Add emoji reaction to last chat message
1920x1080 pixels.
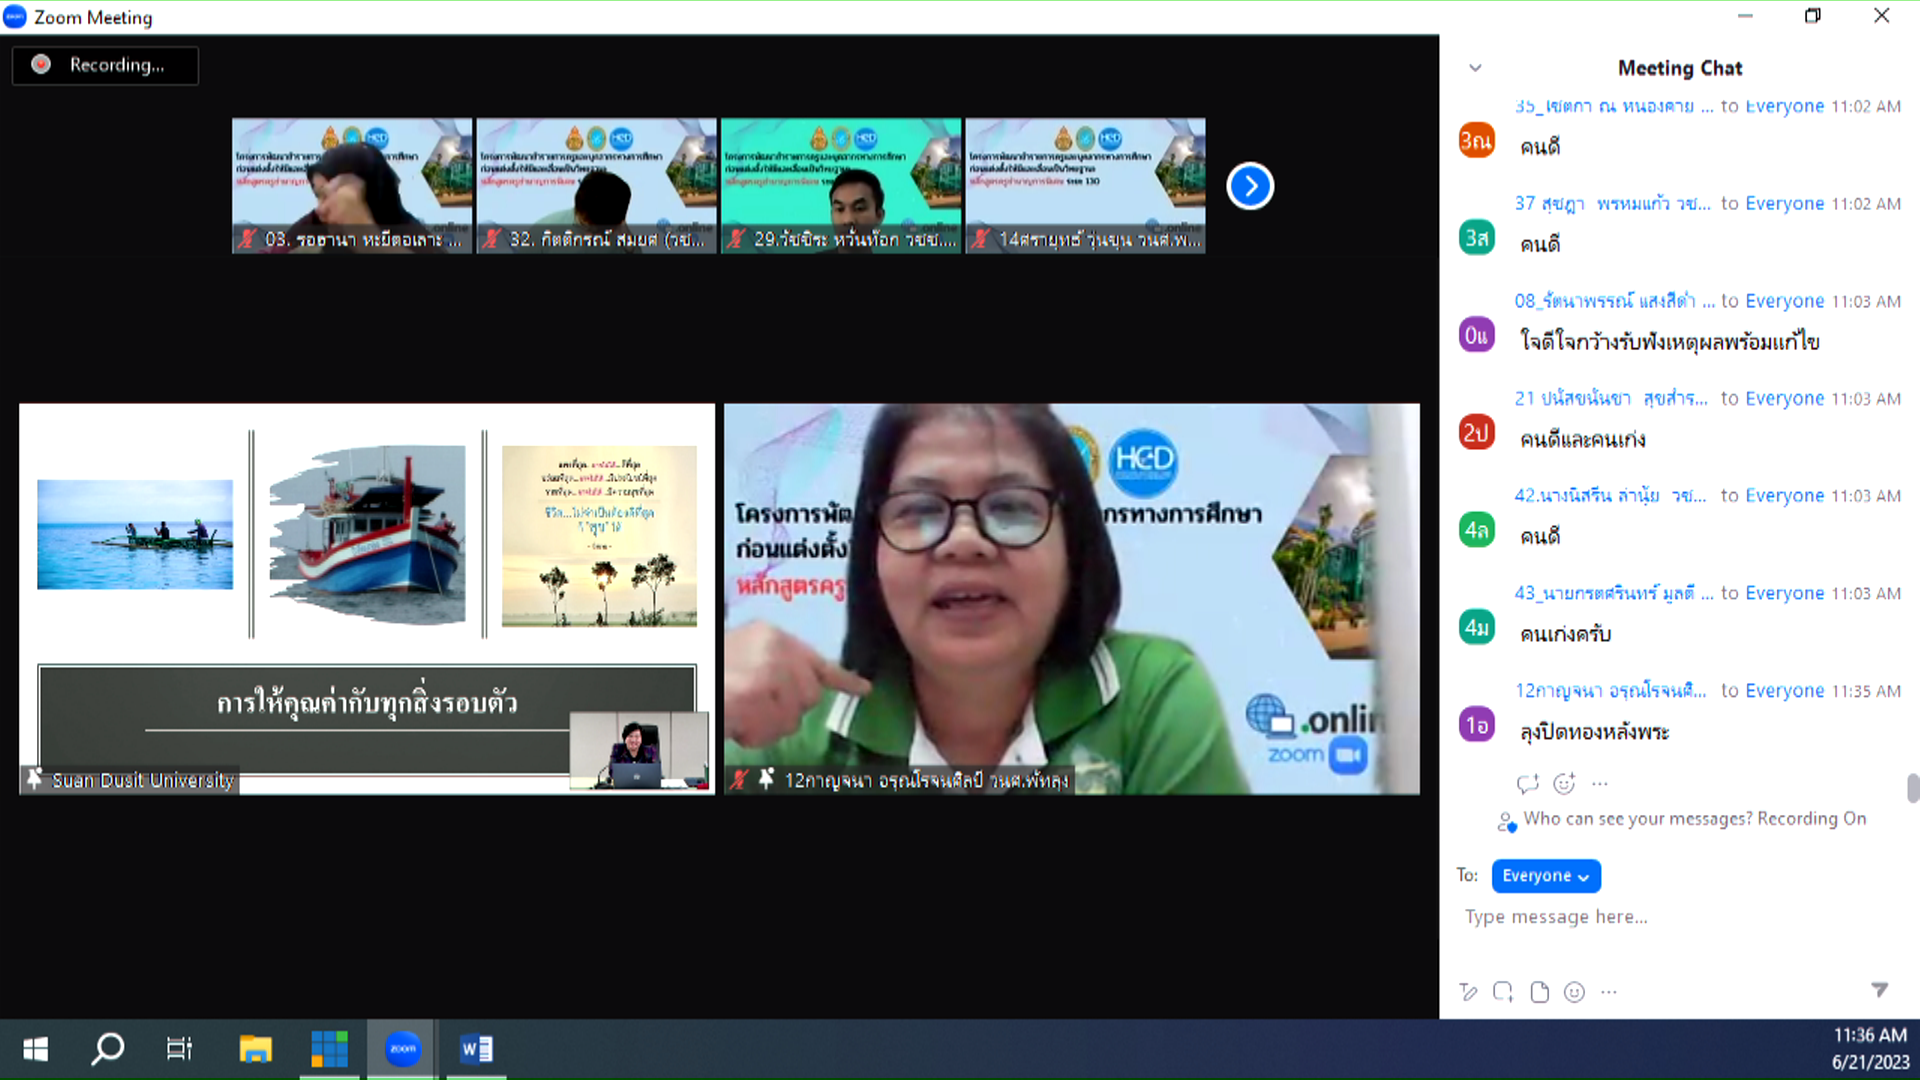[x=1564, y=784]
